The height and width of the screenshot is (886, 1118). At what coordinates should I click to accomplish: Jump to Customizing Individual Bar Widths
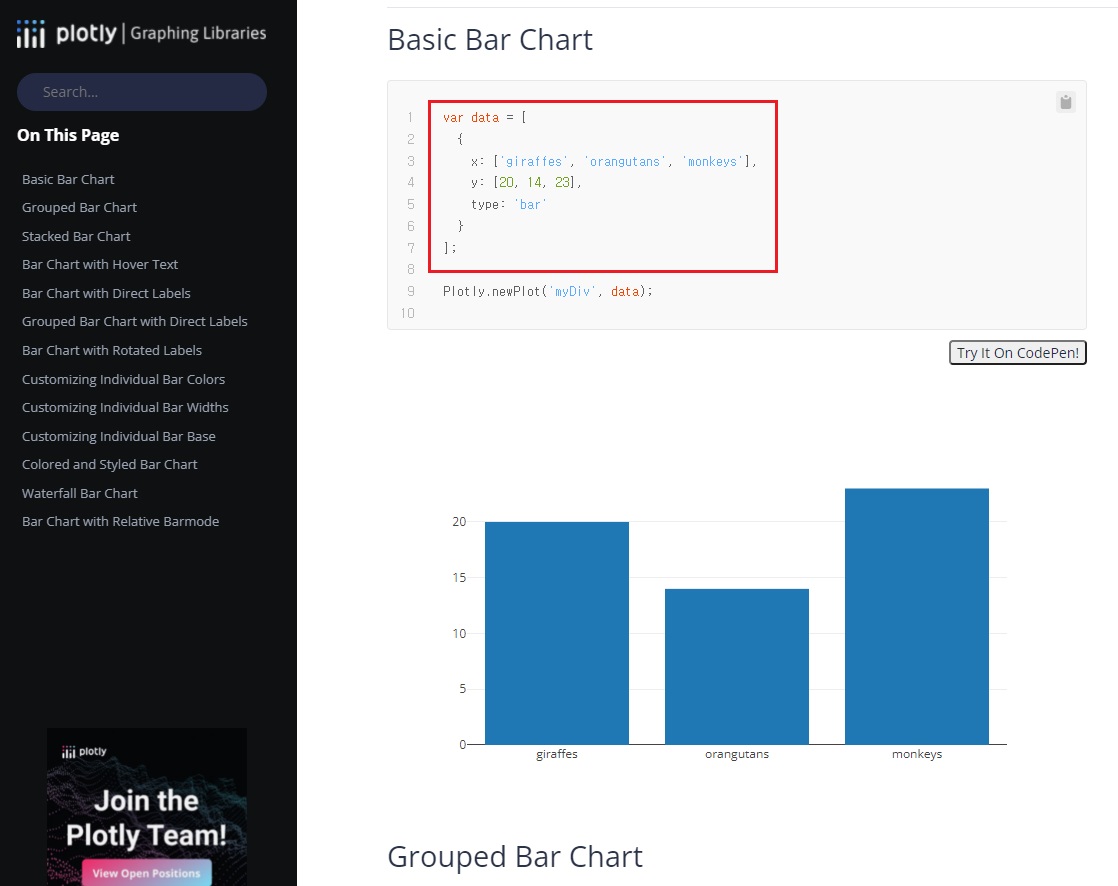click(x=125, y=408)
